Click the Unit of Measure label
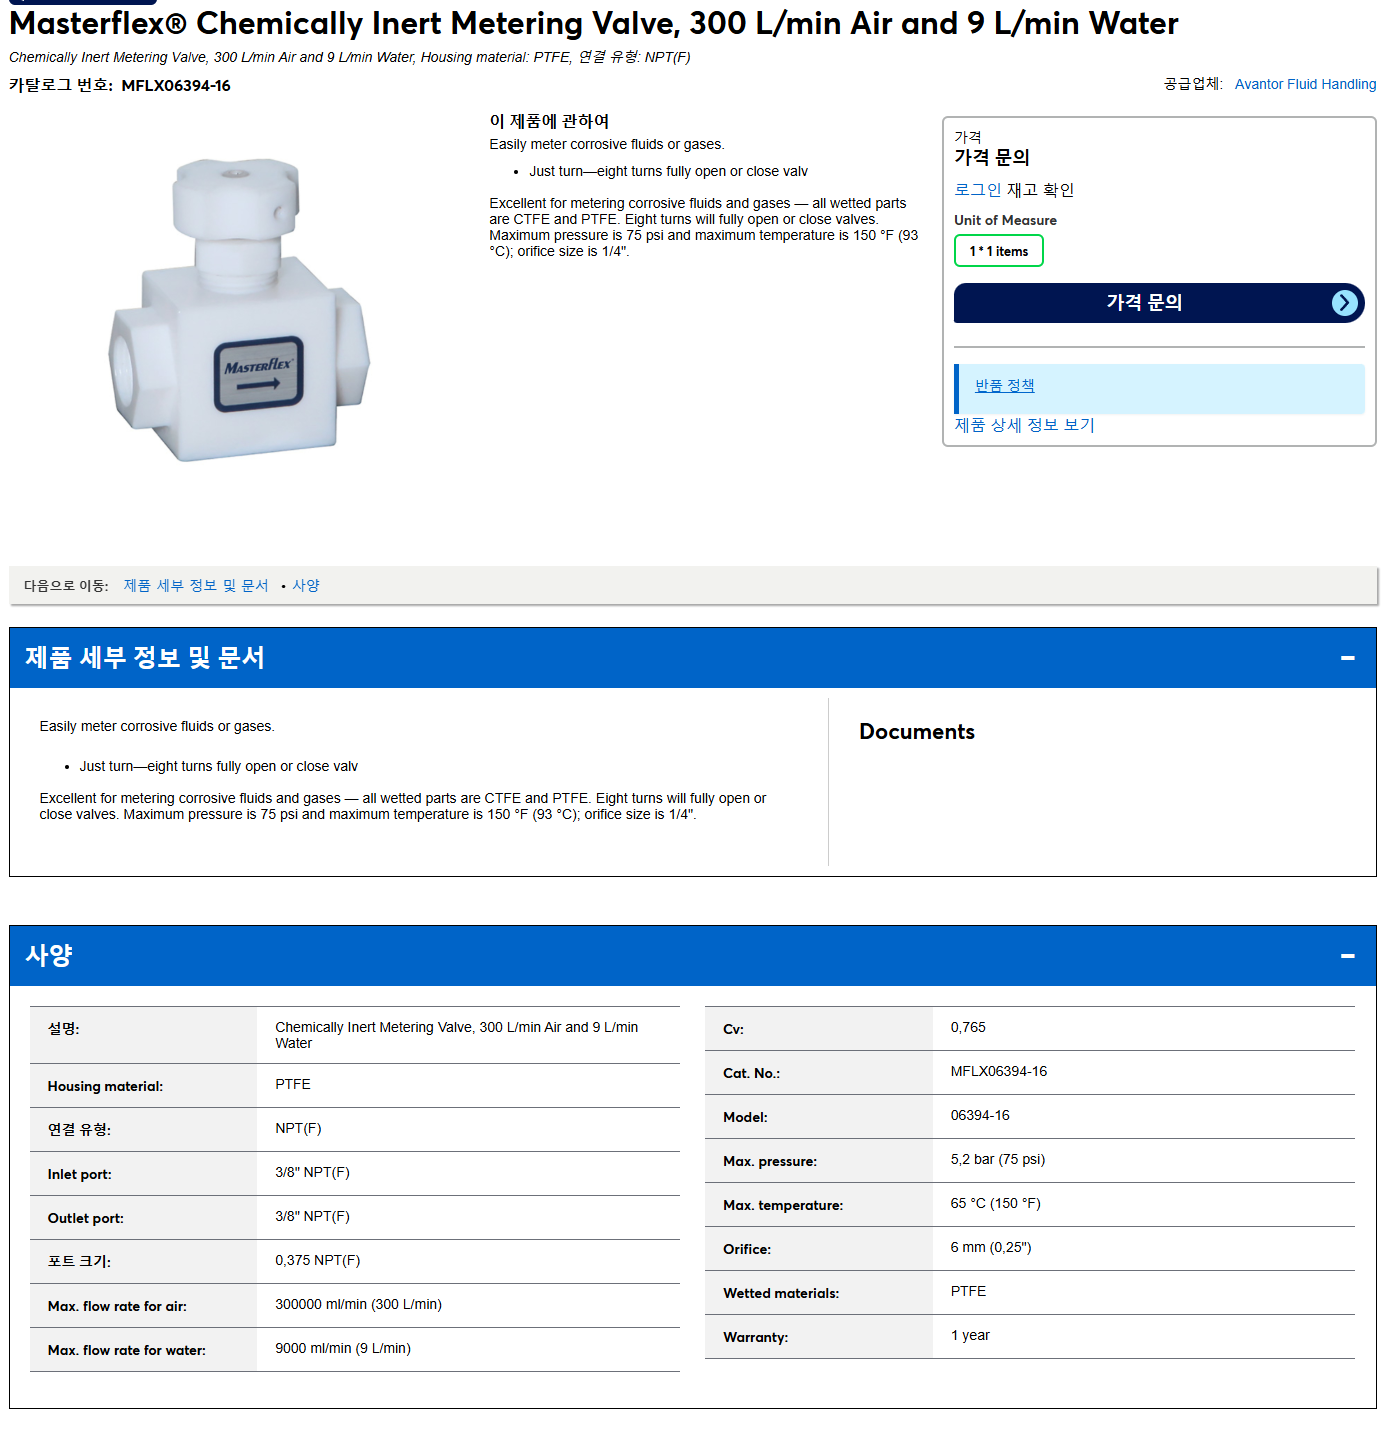This screenshot has width=1384, height=1429. [1005, 220]
